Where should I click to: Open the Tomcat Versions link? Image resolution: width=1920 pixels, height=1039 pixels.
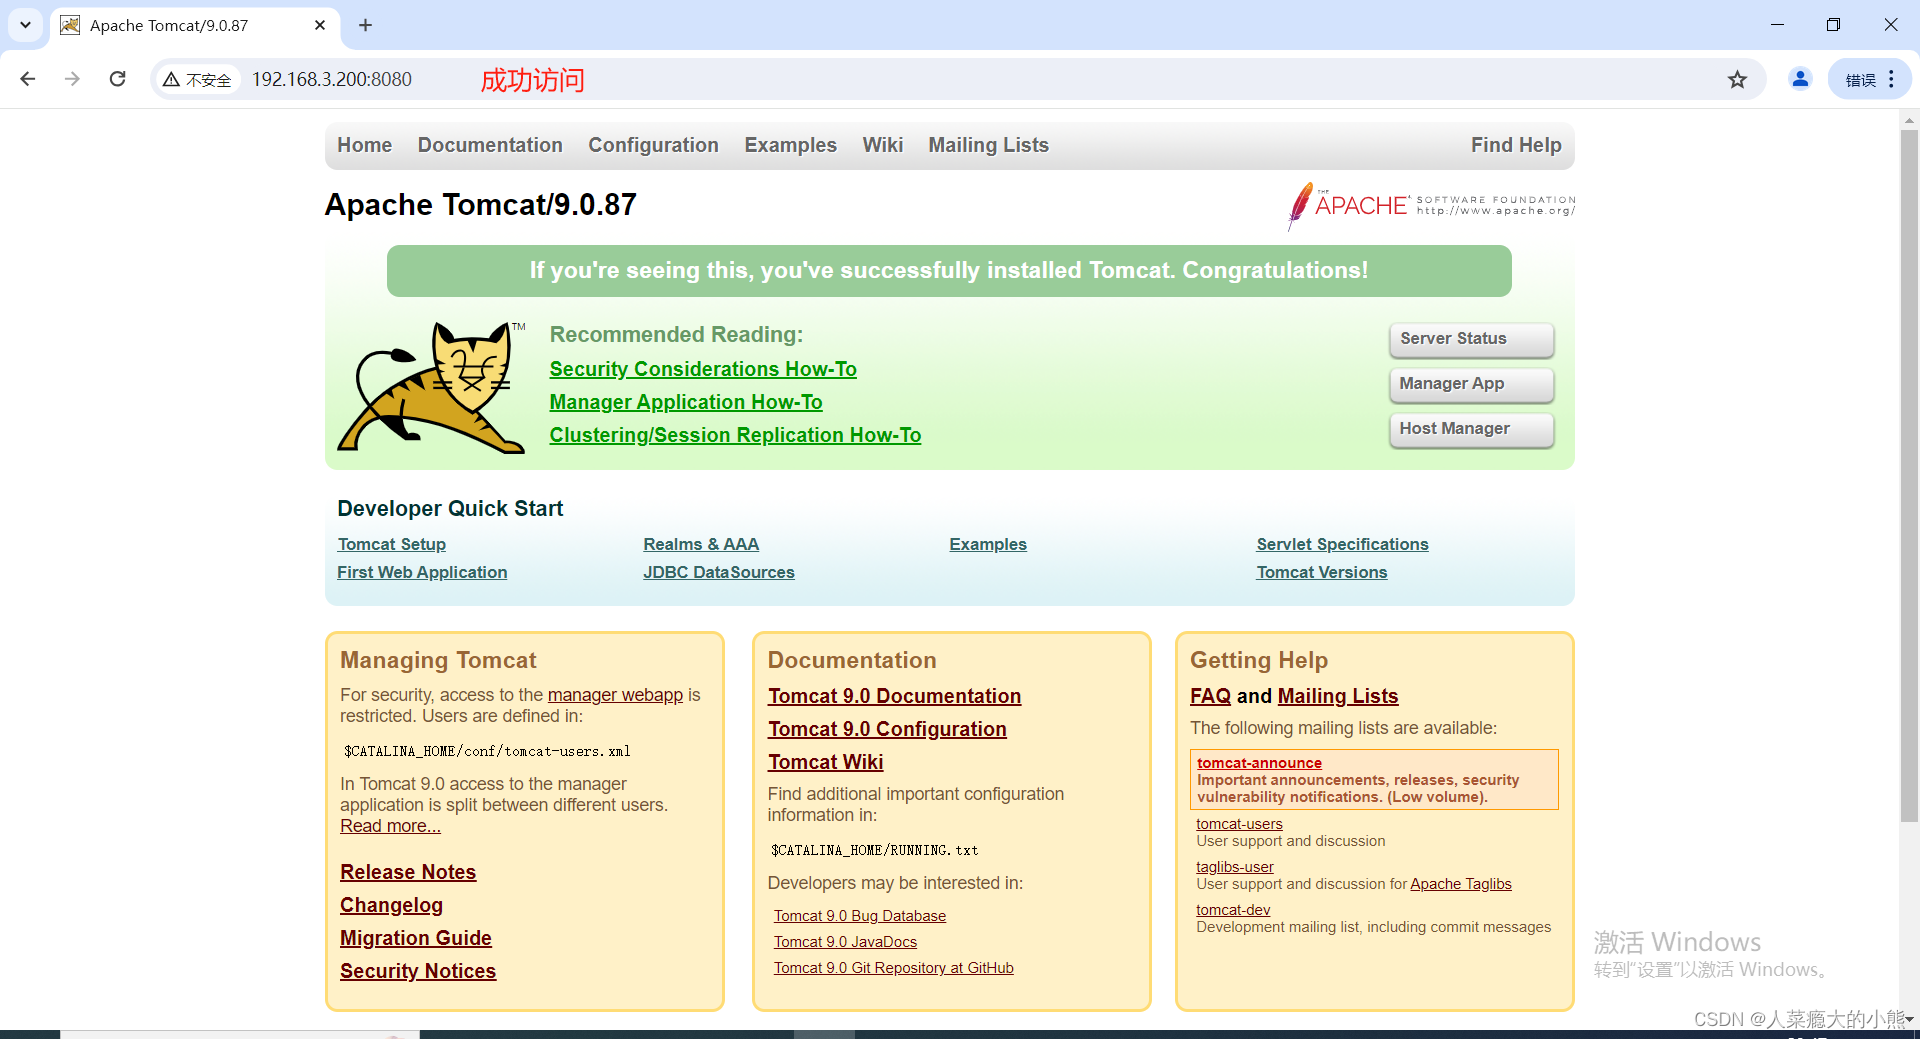point(1322,572)
